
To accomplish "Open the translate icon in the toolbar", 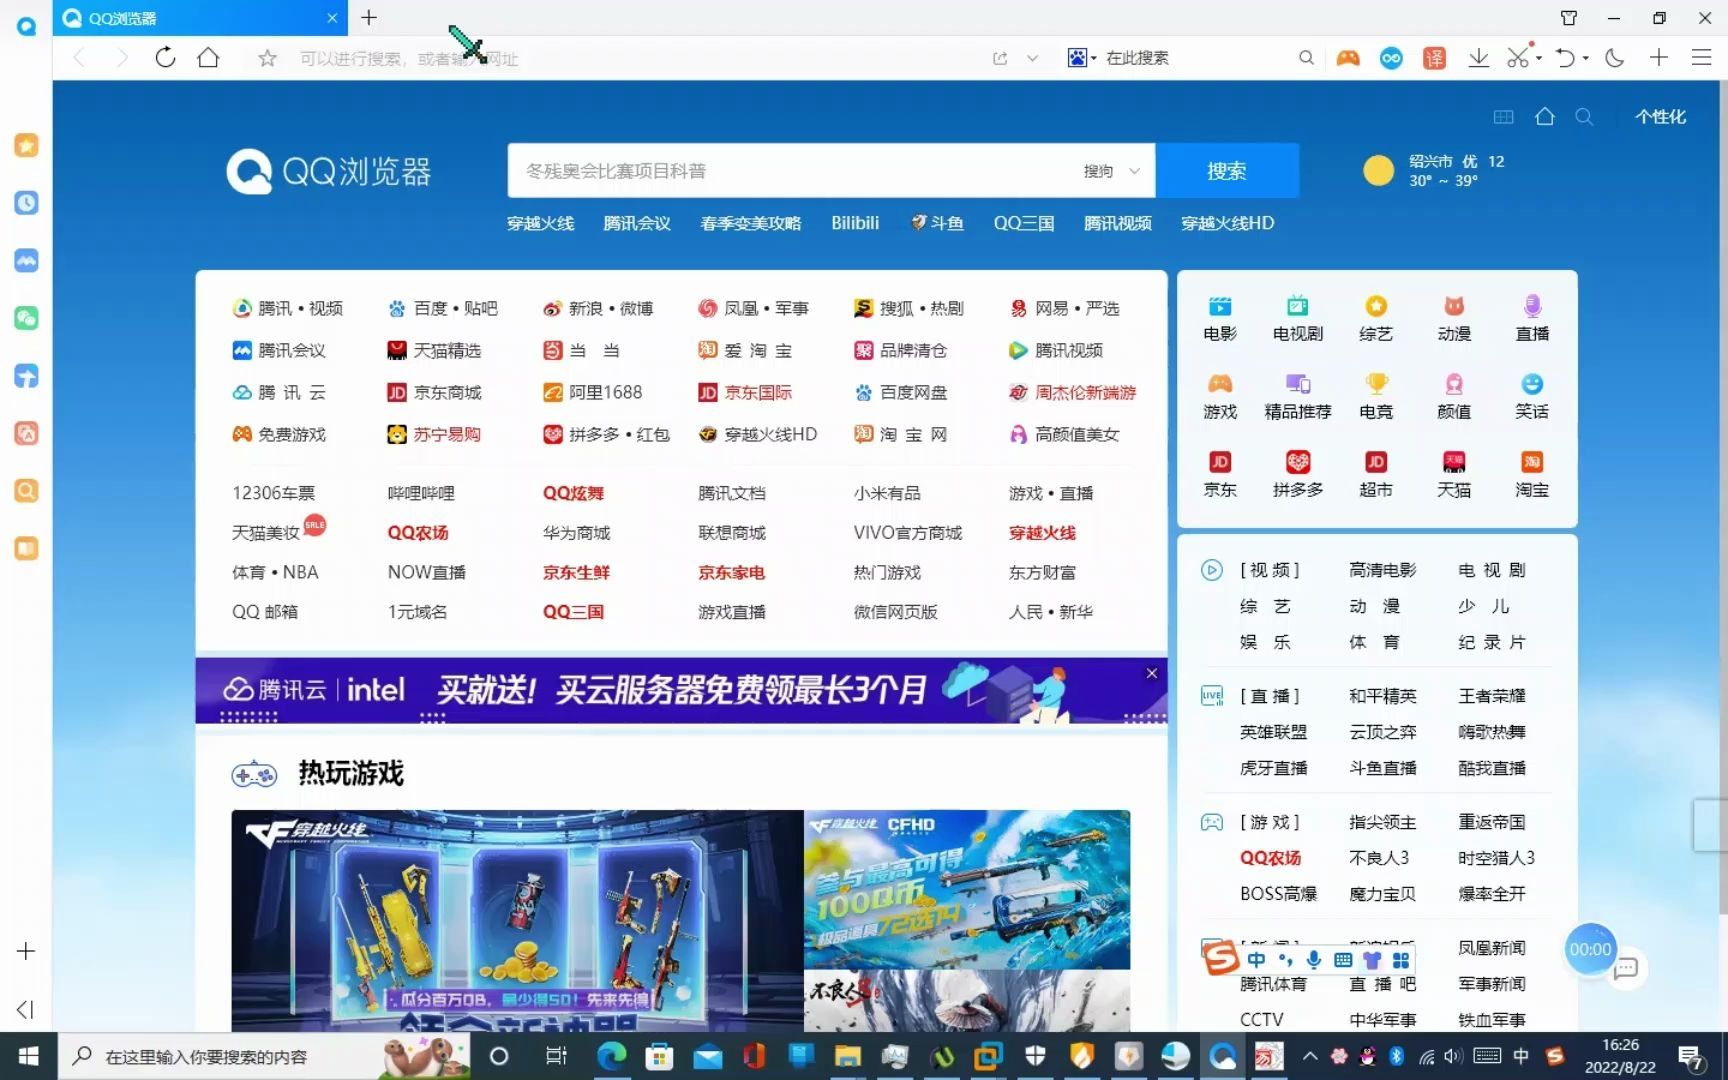I will pos(1434,58).
